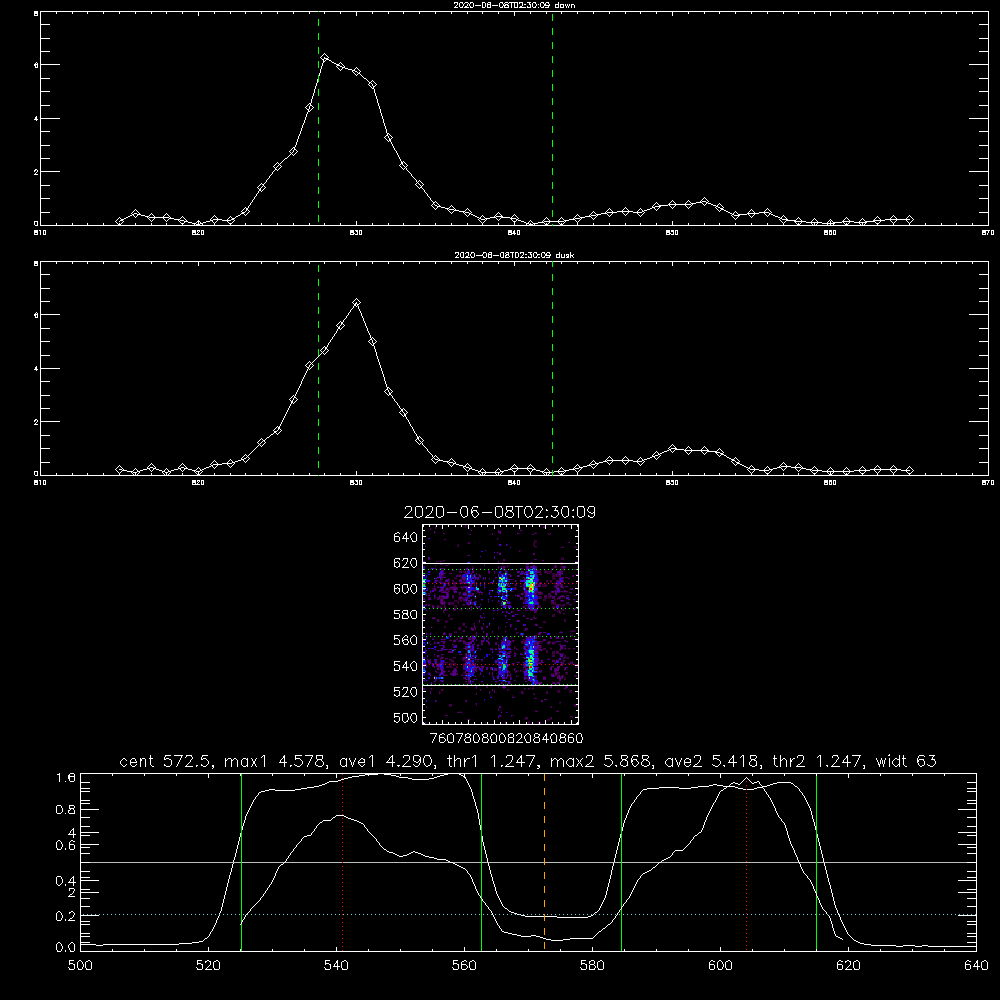This screenshot has height=1000, width=1000.
Task: Click the bottom plot y-axis label 0.2
Action: click(x=66, y=916)
